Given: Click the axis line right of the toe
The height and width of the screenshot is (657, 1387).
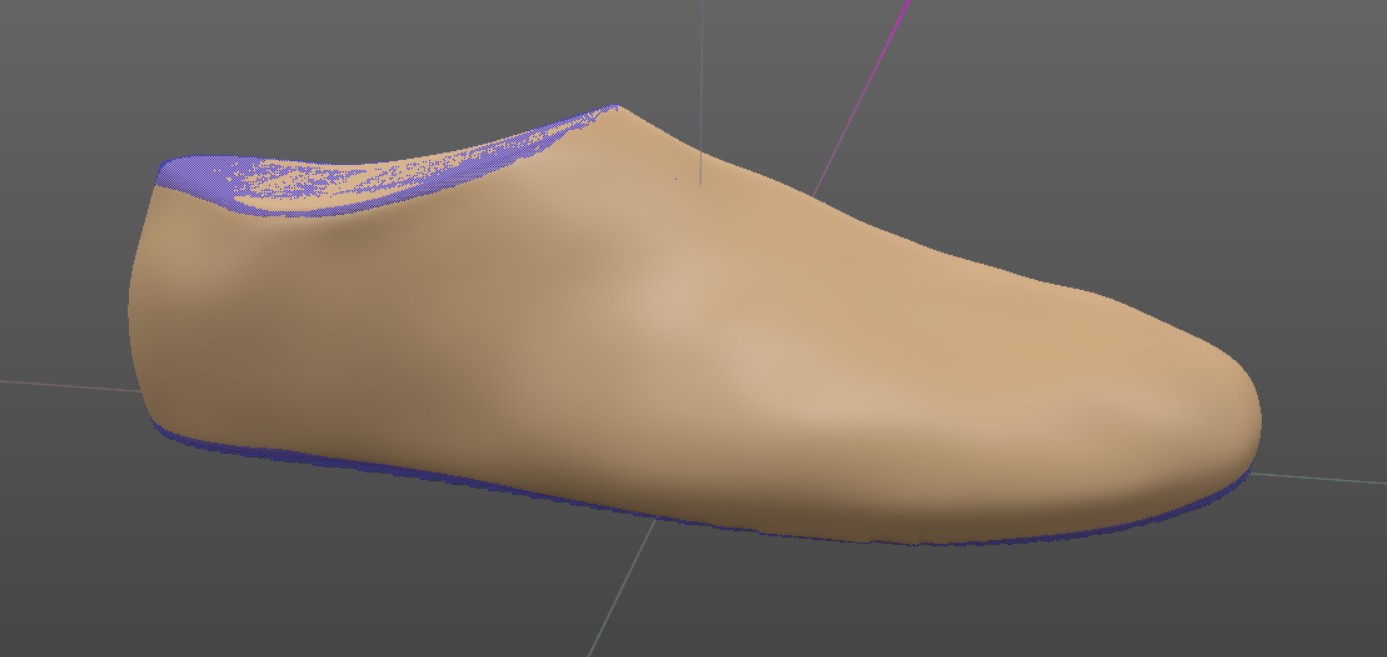Looking at the screenshot, I should point(1320,478).
